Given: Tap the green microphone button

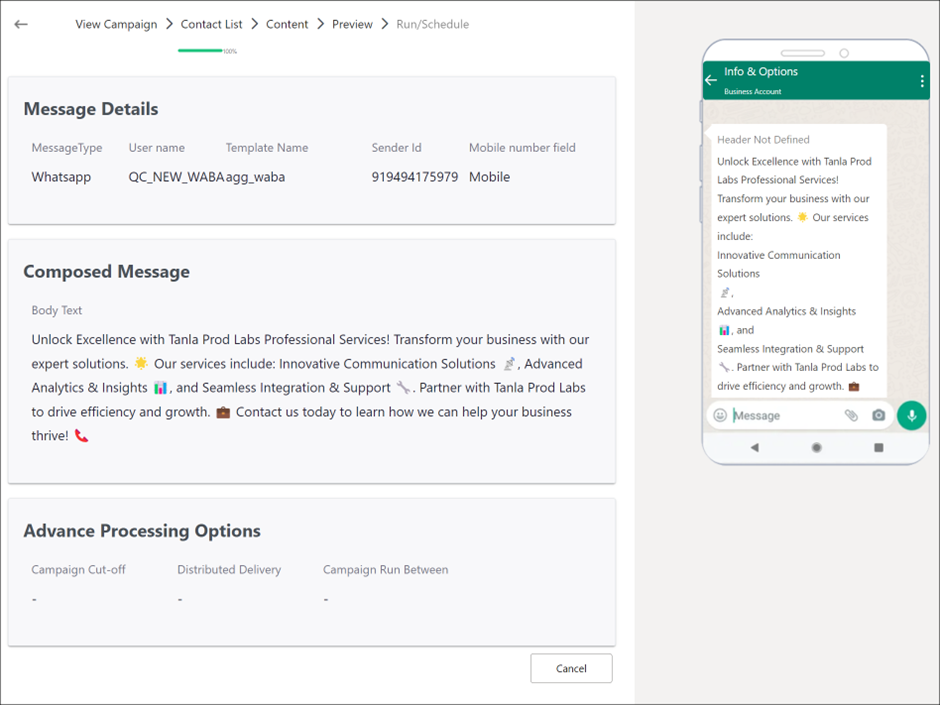Looking at the screenshot, I should pos(911,415).
